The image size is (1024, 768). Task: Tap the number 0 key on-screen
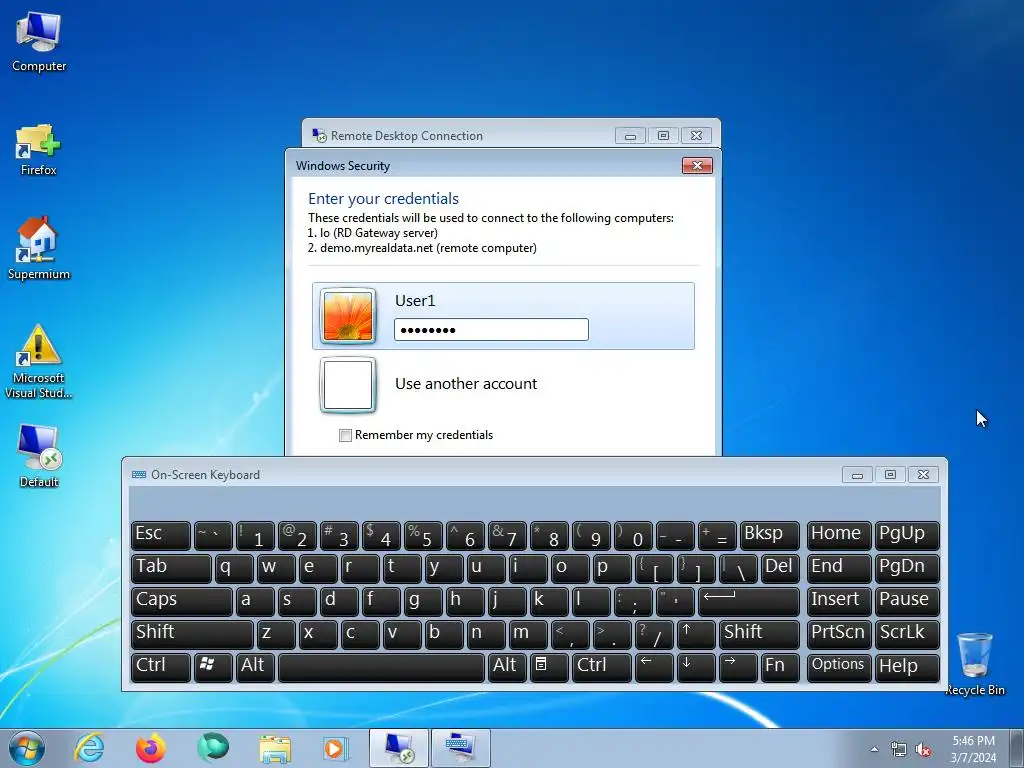point(633,536)
